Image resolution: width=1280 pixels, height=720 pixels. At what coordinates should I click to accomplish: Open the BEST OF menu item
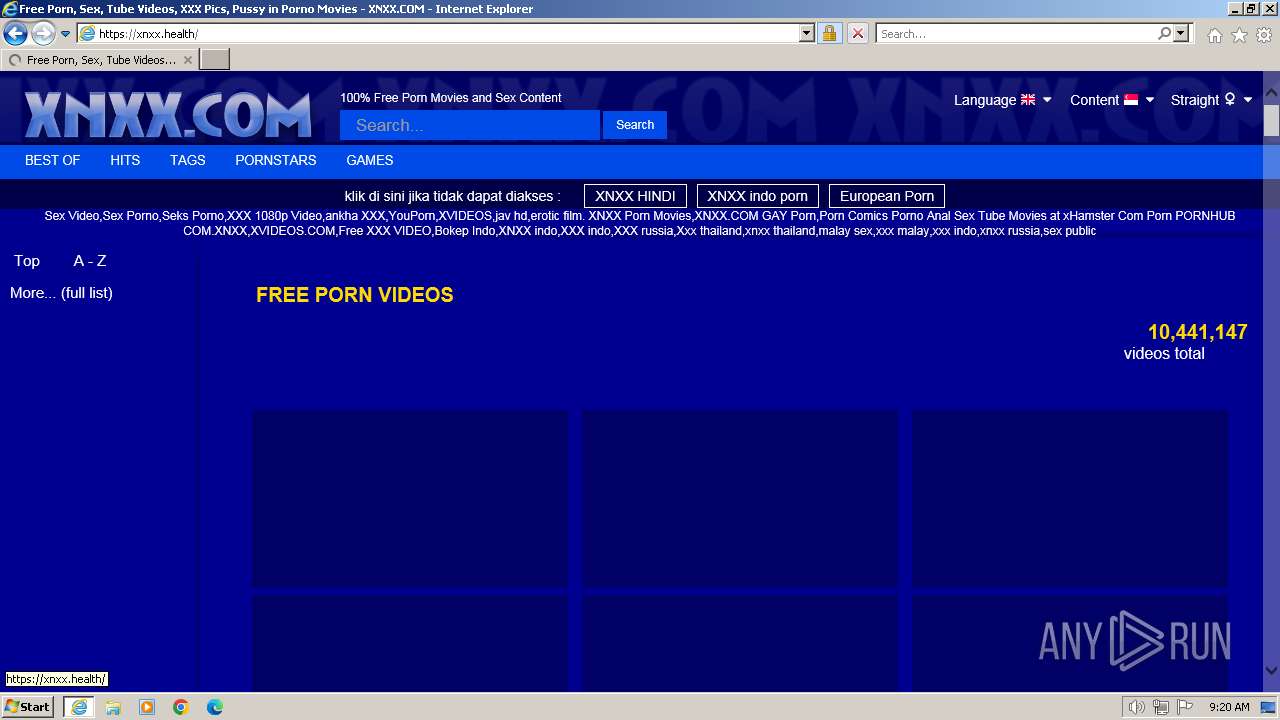(52, 160)
